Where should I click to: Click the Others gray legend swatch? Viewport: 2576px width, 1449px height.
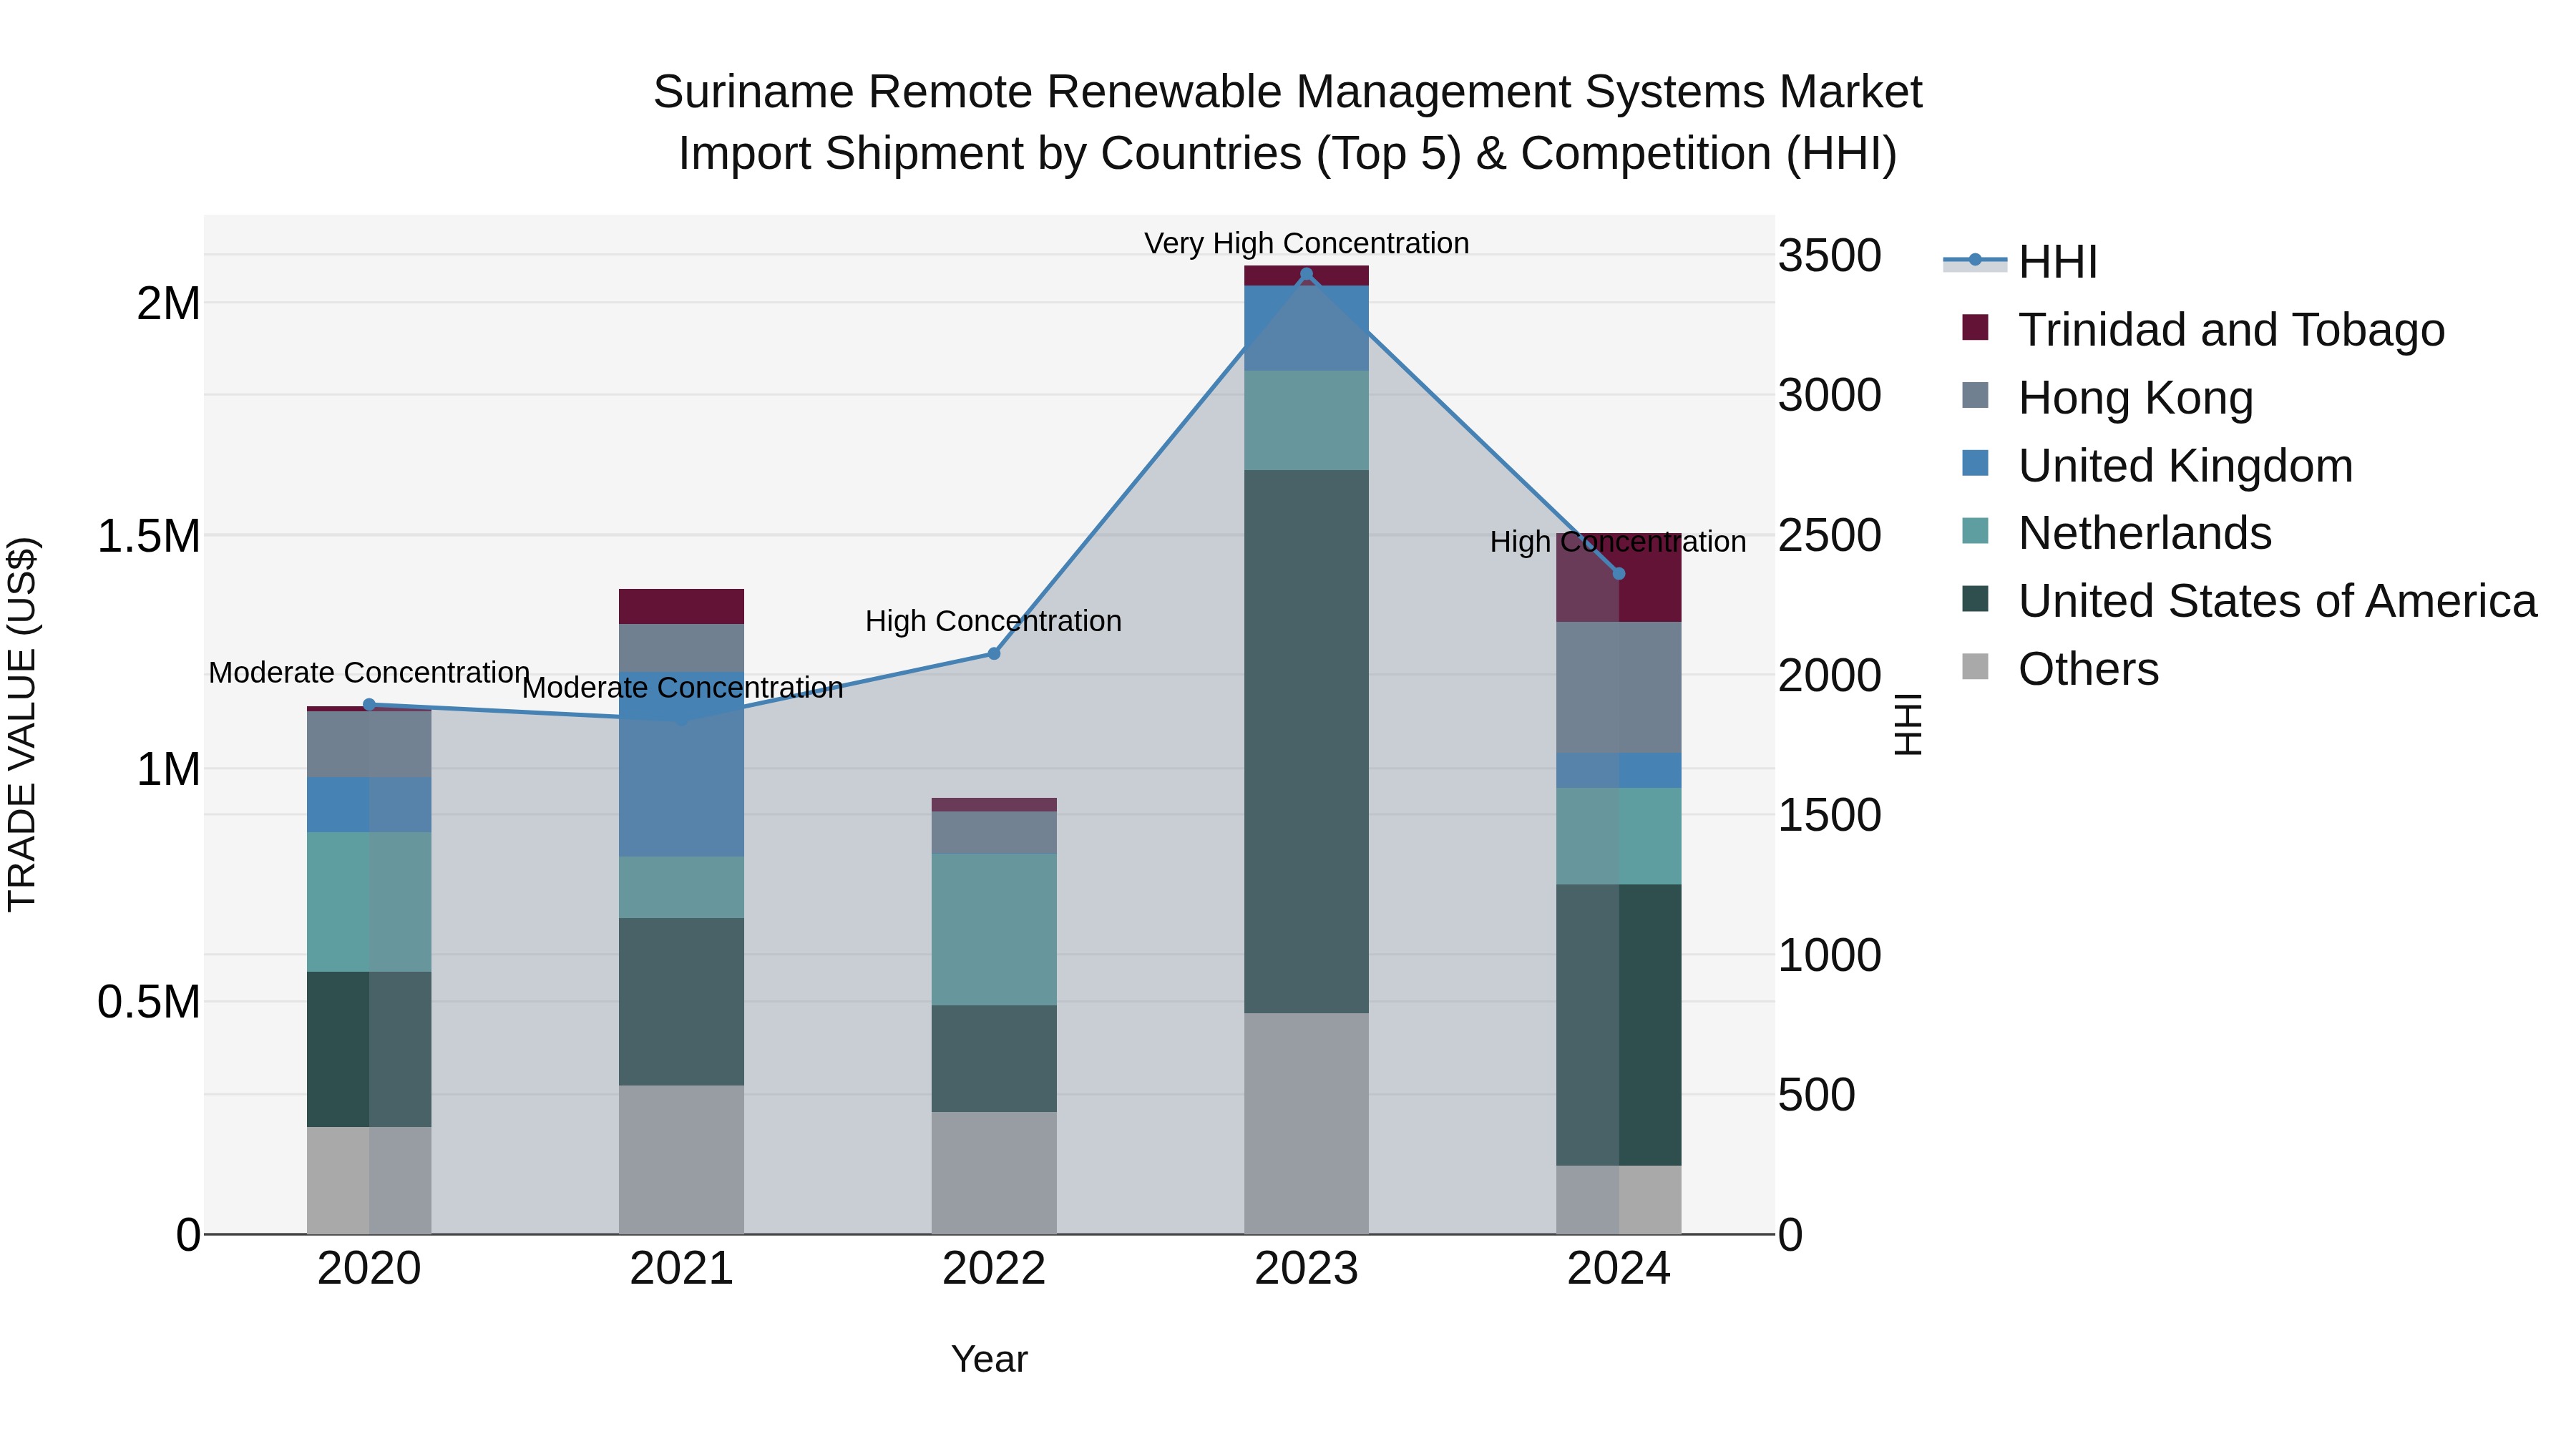pos(1975,666)
